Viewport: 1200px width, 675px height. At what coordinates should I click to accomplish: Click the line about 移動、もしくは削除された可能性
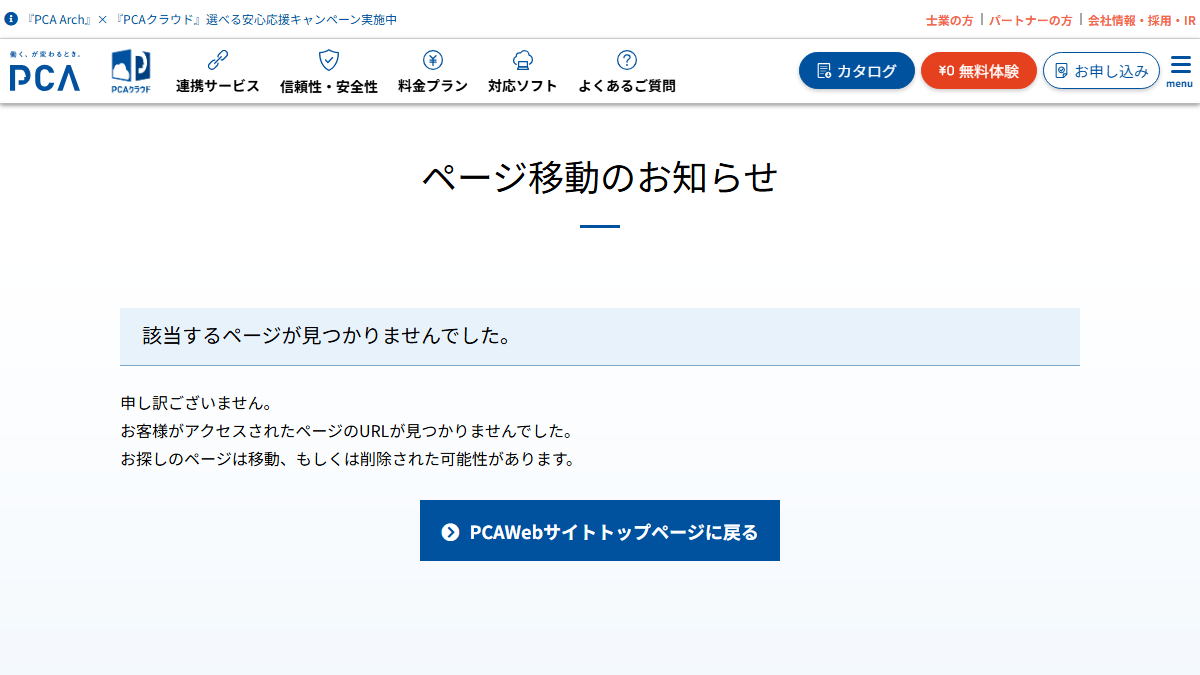pyautogui.click(x=348, y=460)
